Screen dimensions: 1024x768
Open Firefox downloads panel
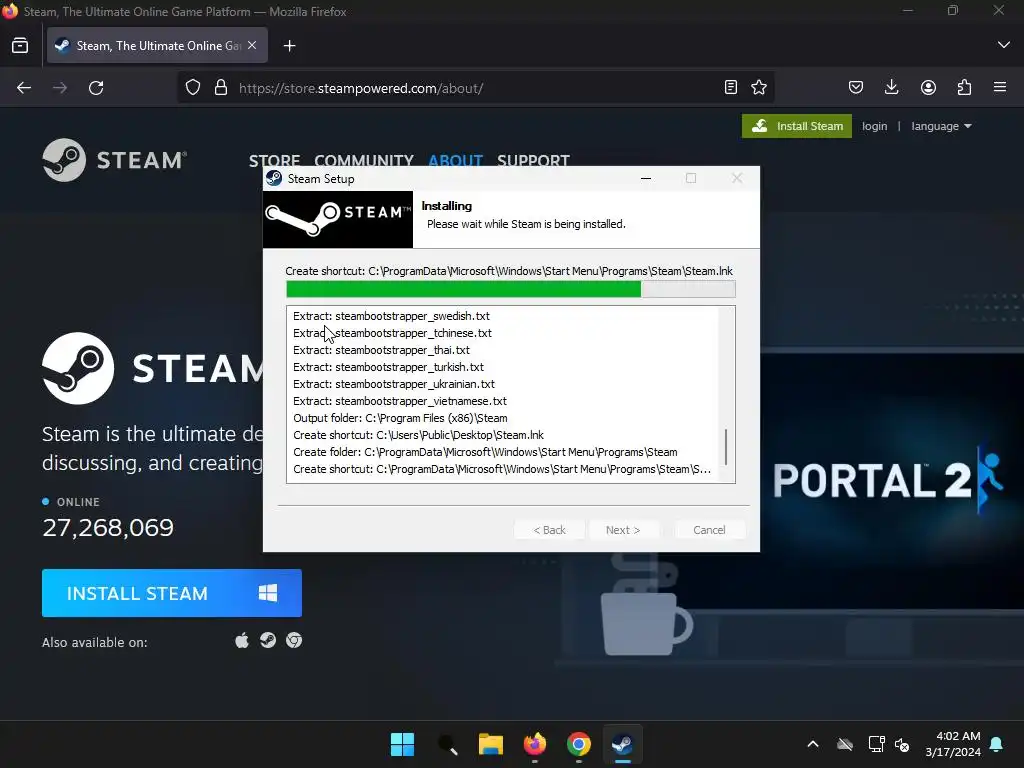coord(891,88)
